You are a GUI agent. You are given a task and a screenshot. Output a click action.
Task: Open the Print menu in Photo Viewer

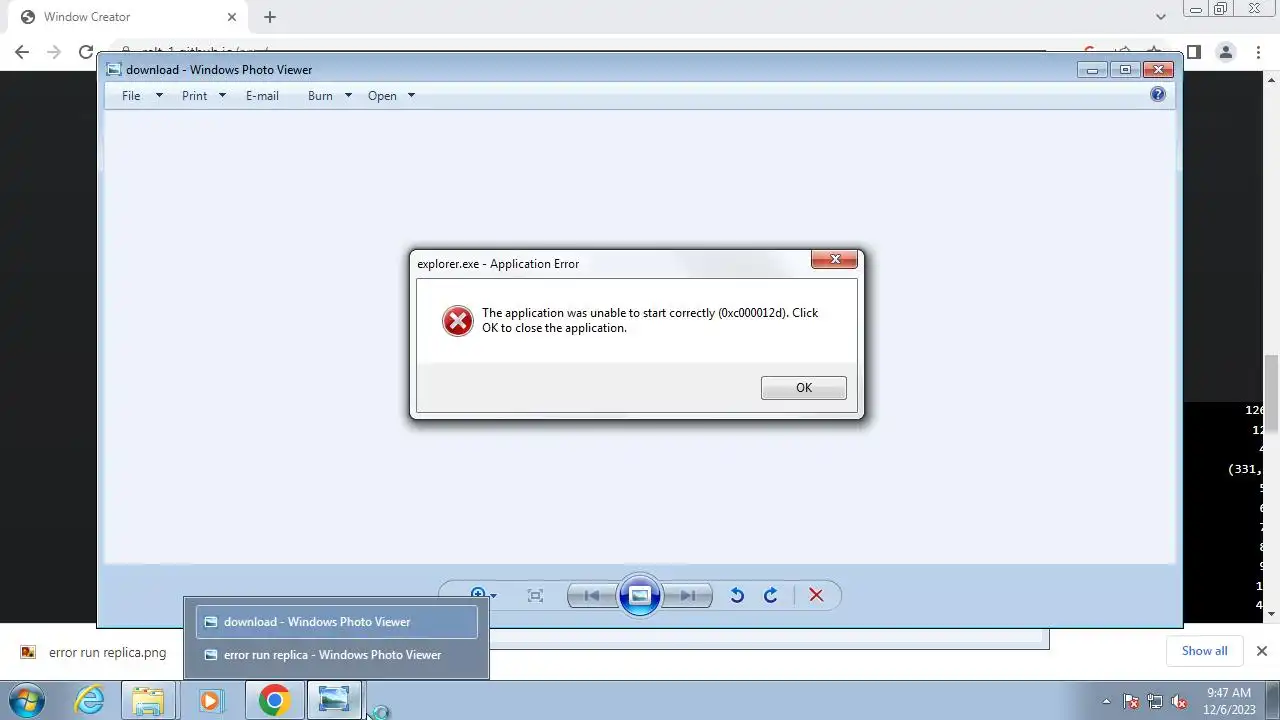pyautogui.click(x=194, y=96)
